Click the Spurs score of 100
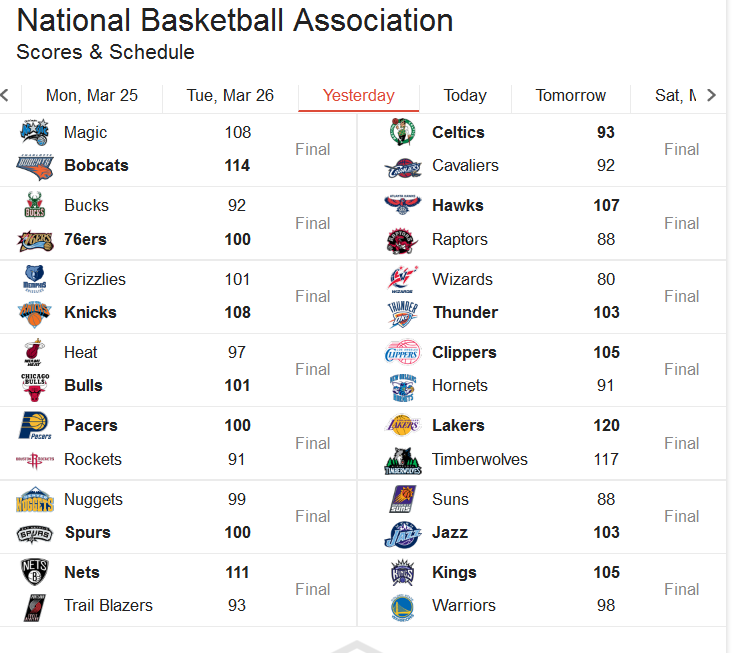Screen dimensions: 735x653 [x=237, y=532]
